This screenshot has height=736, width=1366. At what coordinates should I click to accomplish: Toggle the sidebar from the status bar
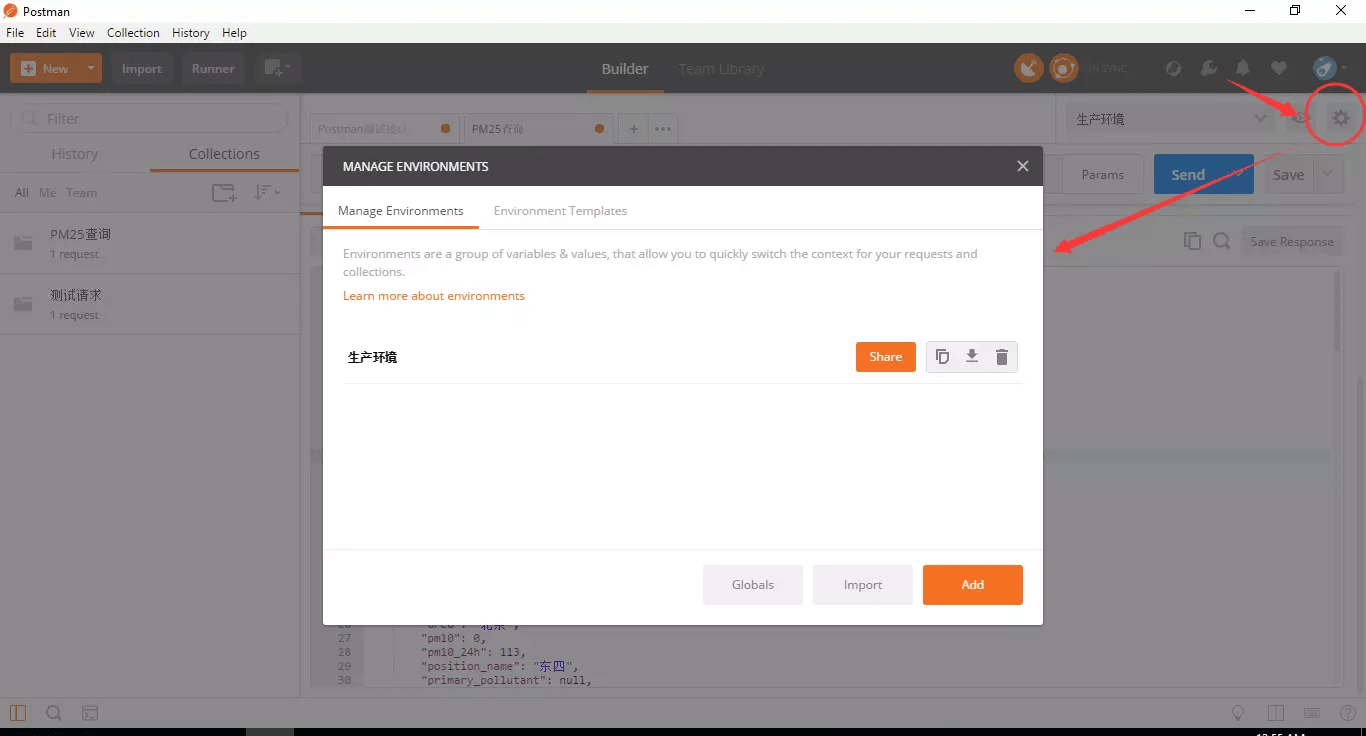pos(18,713)
